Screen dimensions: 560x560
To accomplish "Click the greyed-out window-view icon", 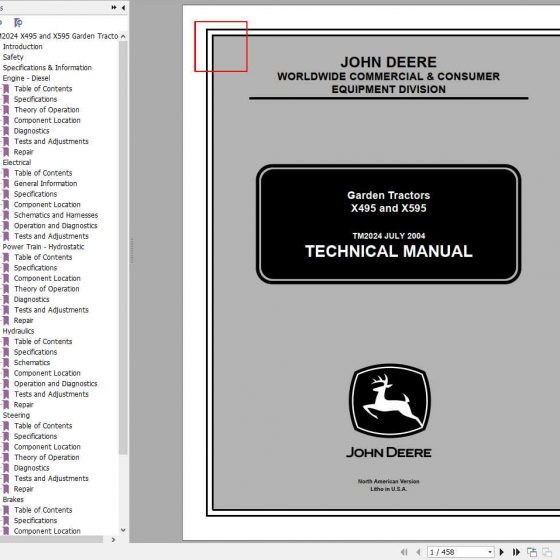I will coord(547,552).
